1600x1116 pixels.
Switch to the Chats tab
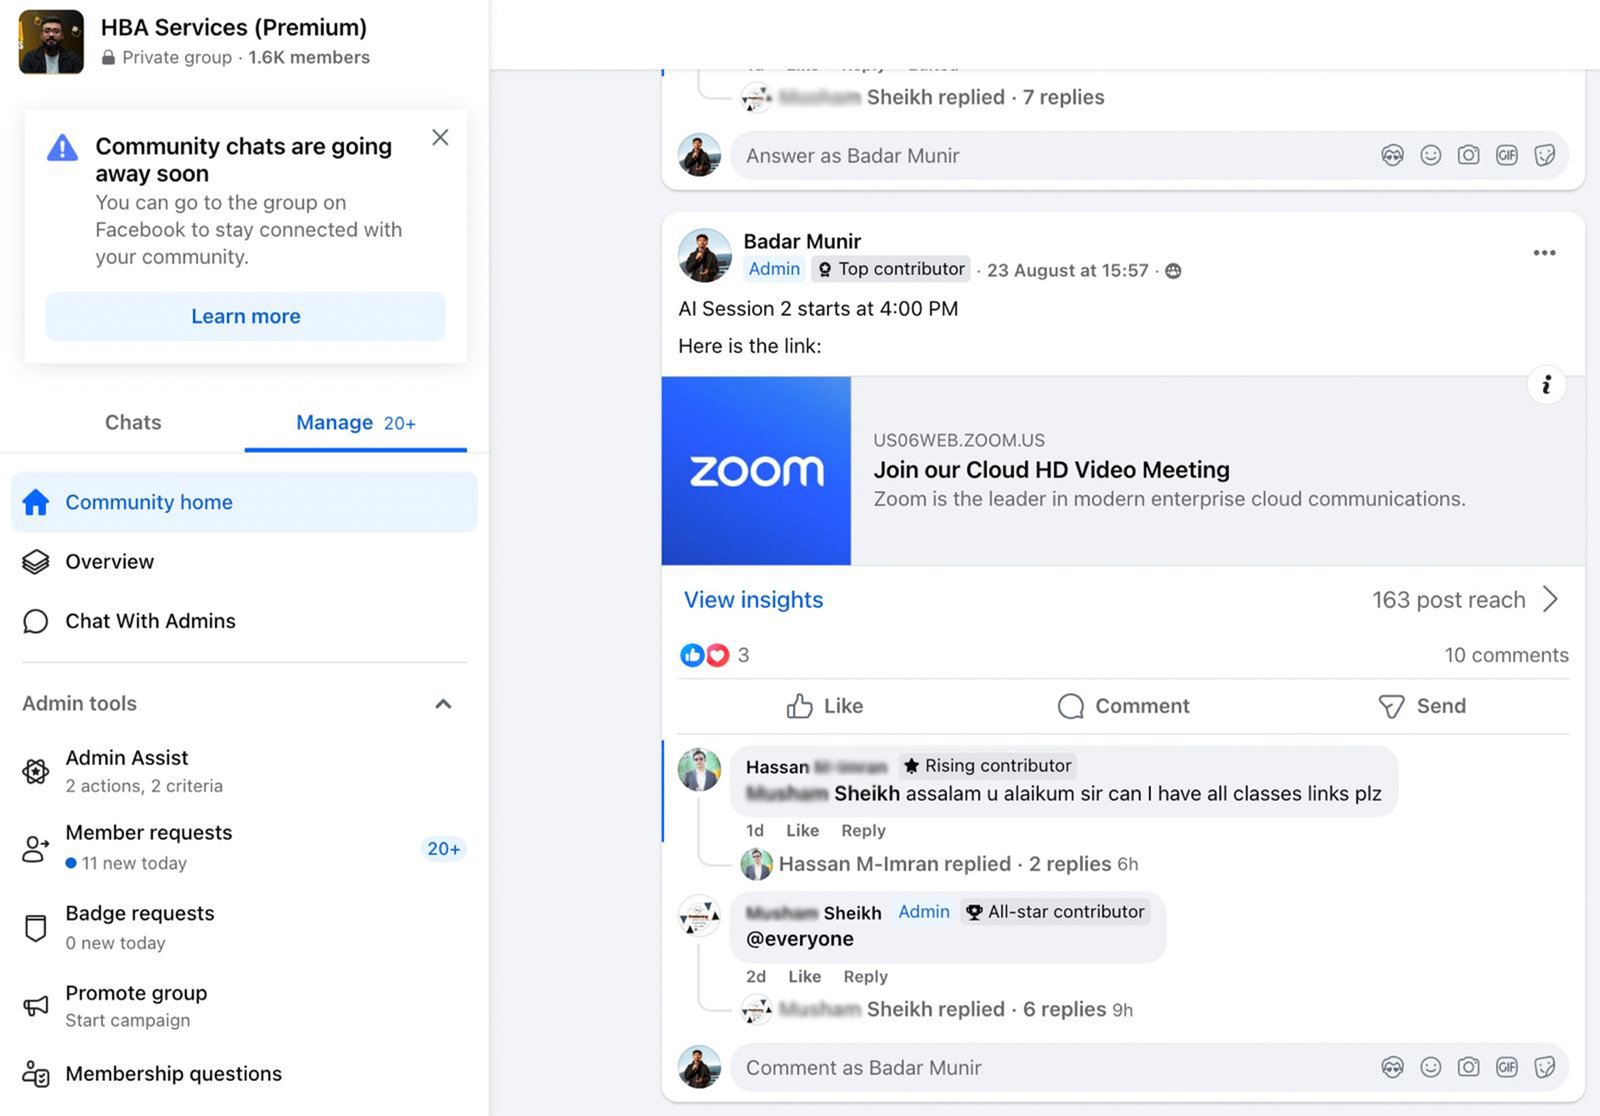(133, 423)
